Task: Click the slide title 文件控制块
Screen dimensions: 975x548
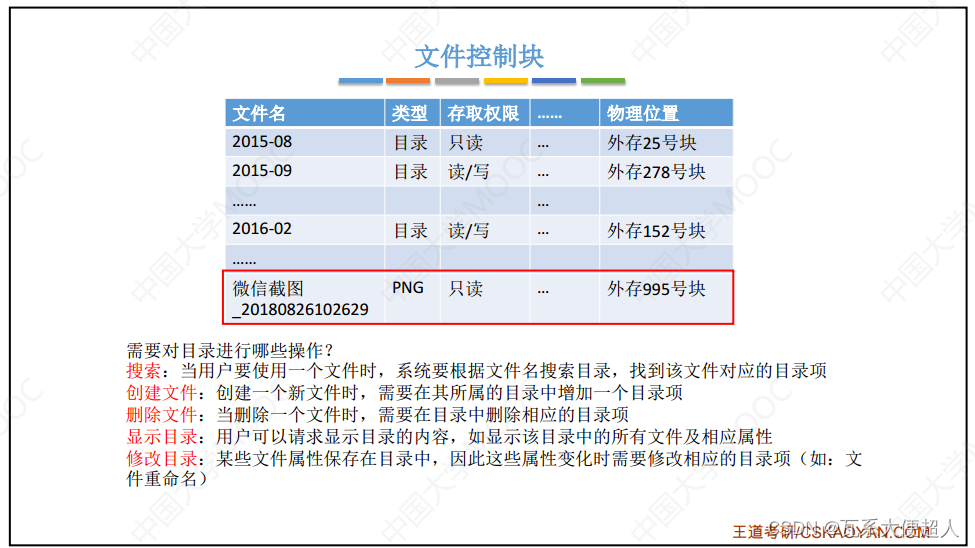Action: (479, 57)
